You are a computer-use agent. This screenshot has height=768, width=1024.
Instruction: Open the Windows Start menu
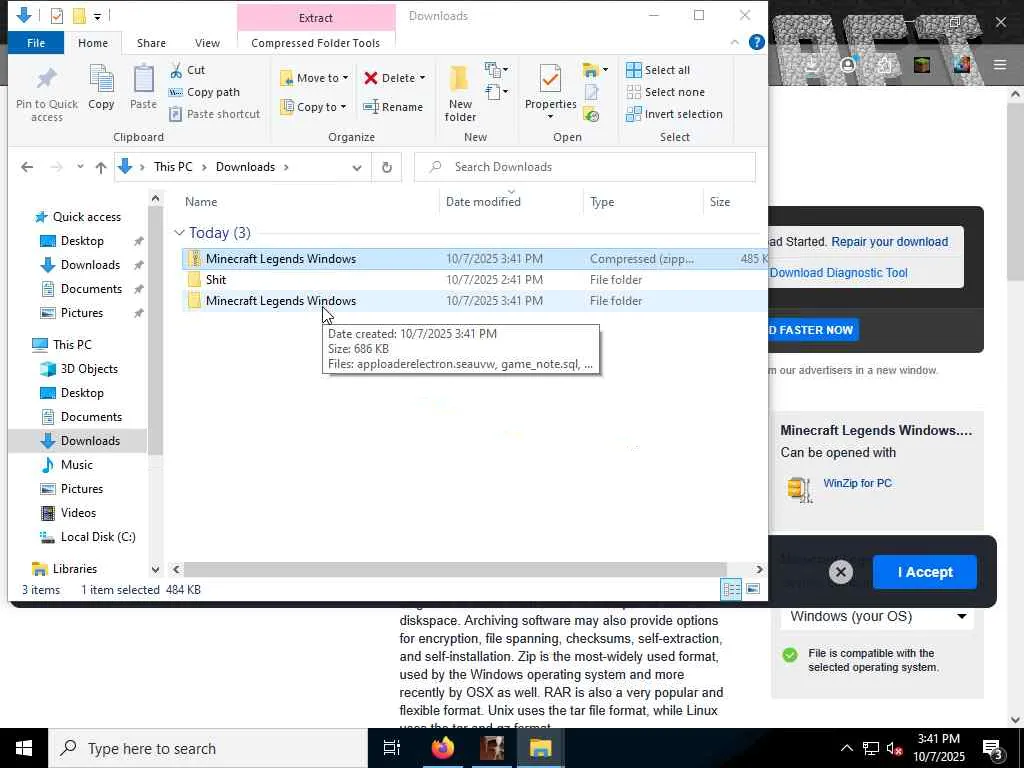24,748
